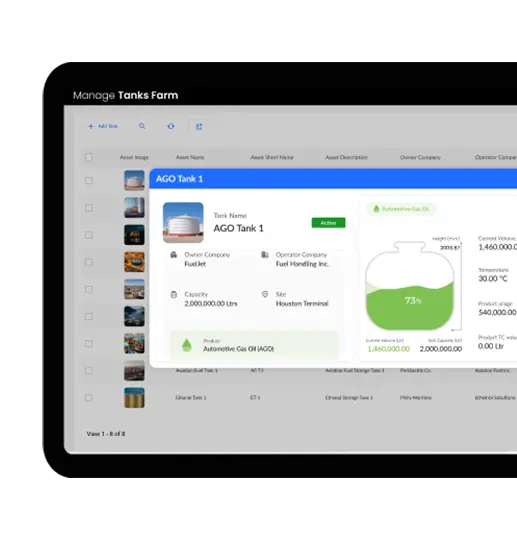Open the first white tank thumbnail in list
This screenshot has height=539, width=517.
click(134, 180)
